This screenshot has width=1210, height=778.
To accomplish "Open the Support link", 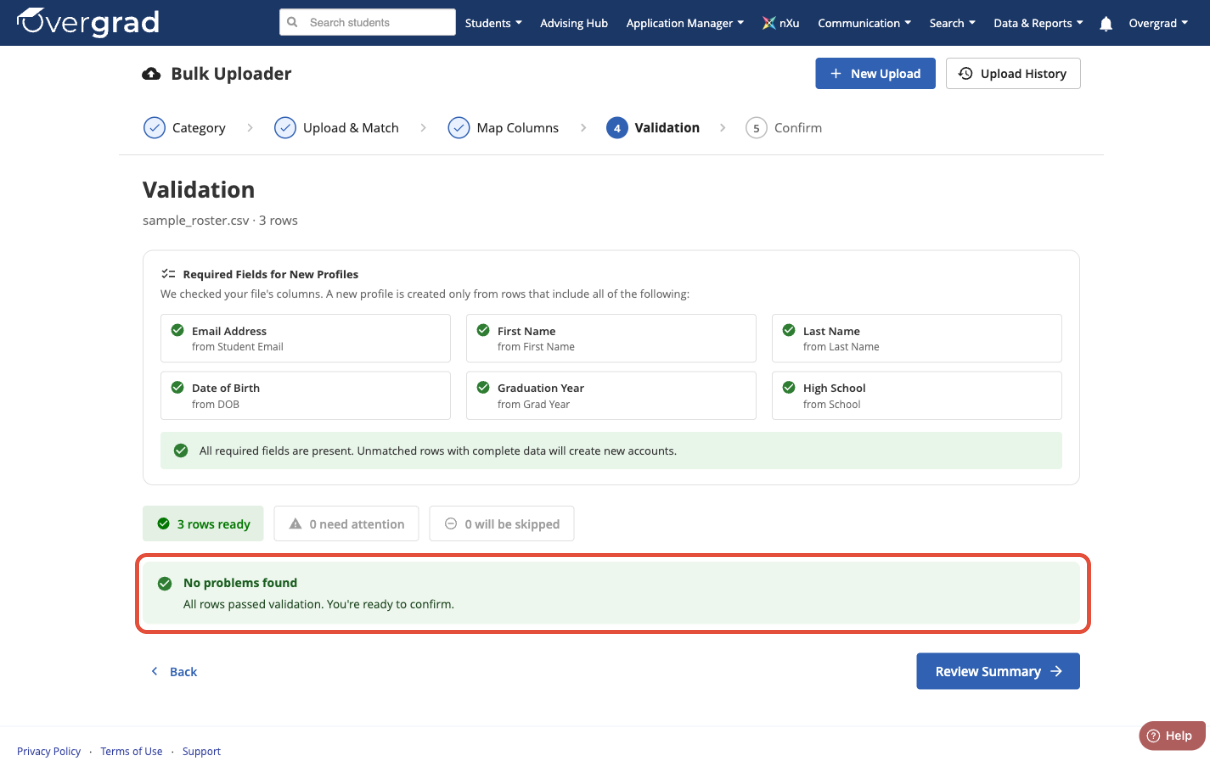I will [x=201, y=751].
